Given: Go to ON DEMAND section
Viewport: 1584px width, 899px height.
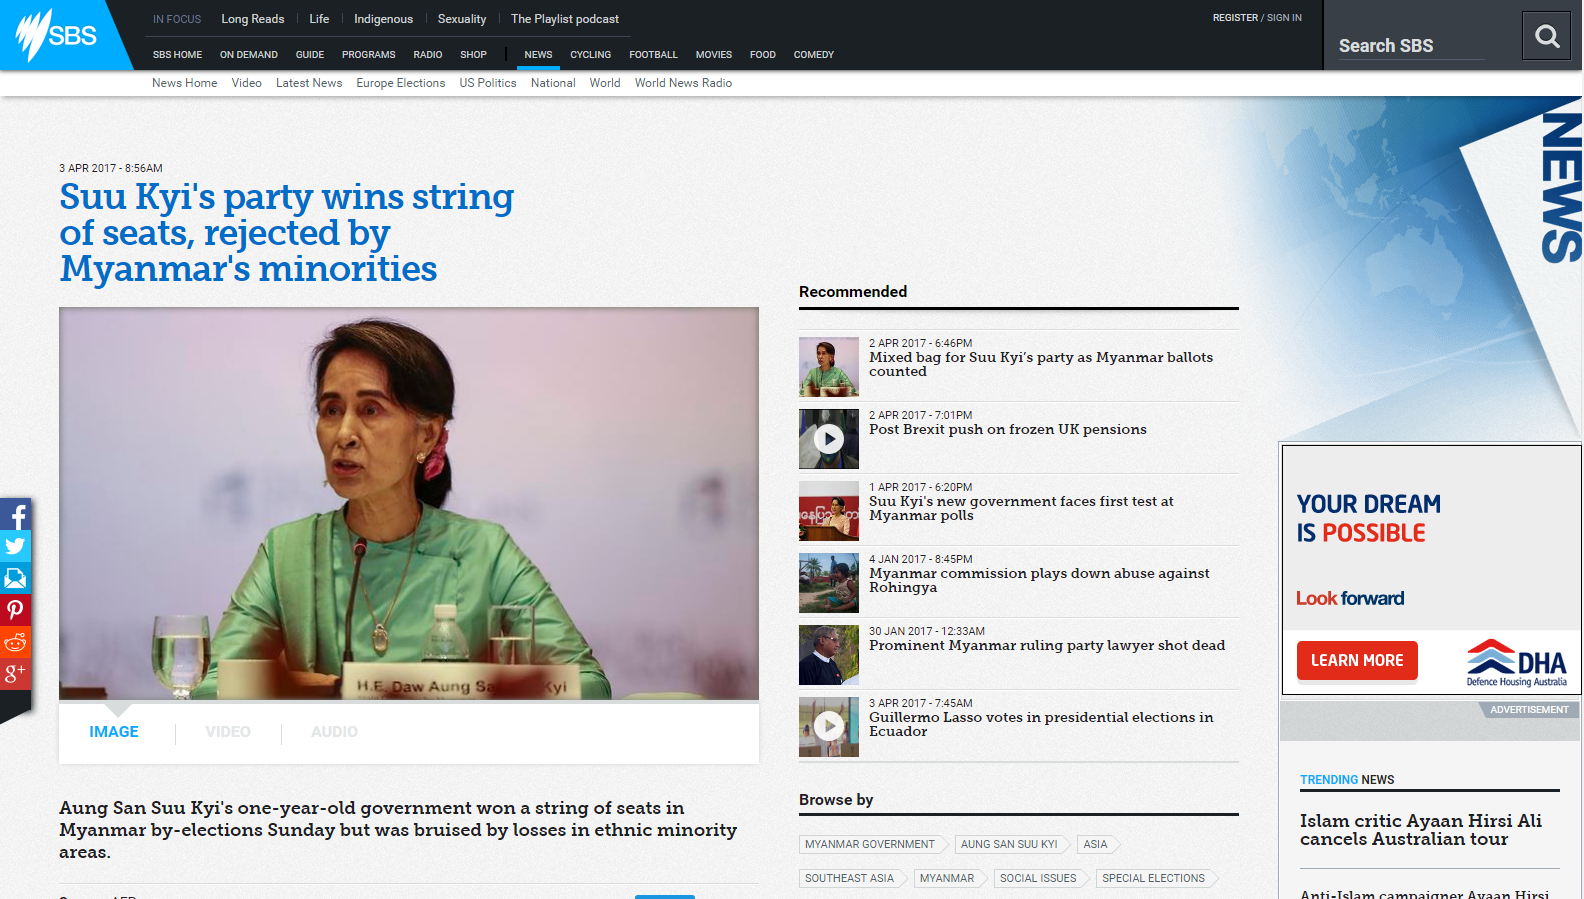Looking at the screenshot, I should point(249,55).
